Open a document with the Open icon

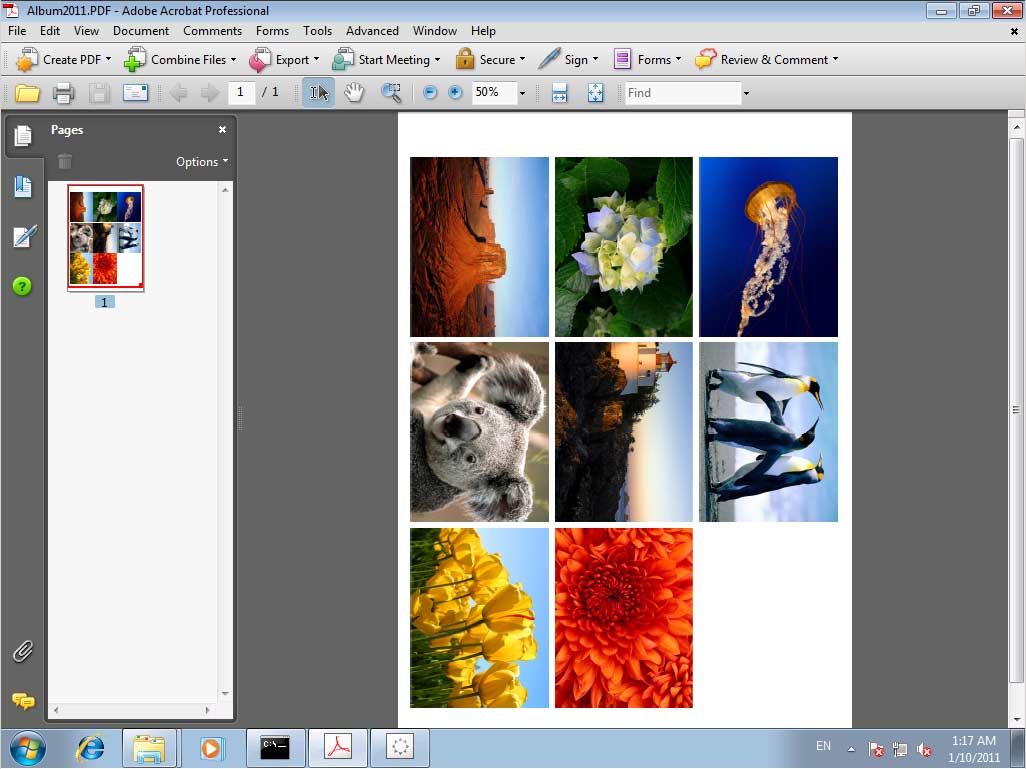(27, 93)
